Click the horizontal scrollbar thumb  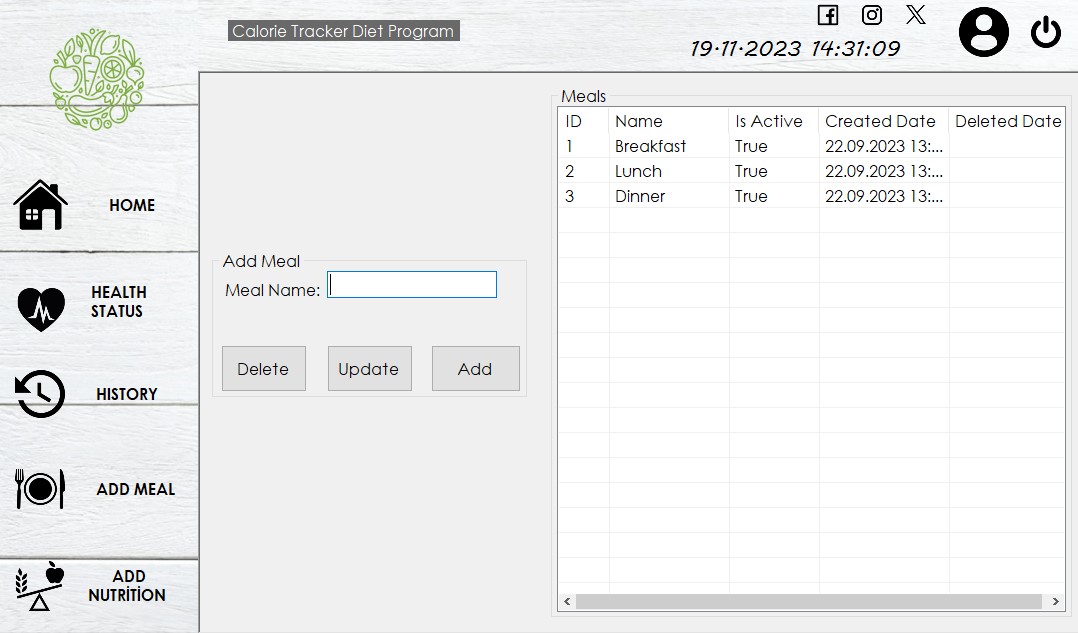[x=808, y=601]
